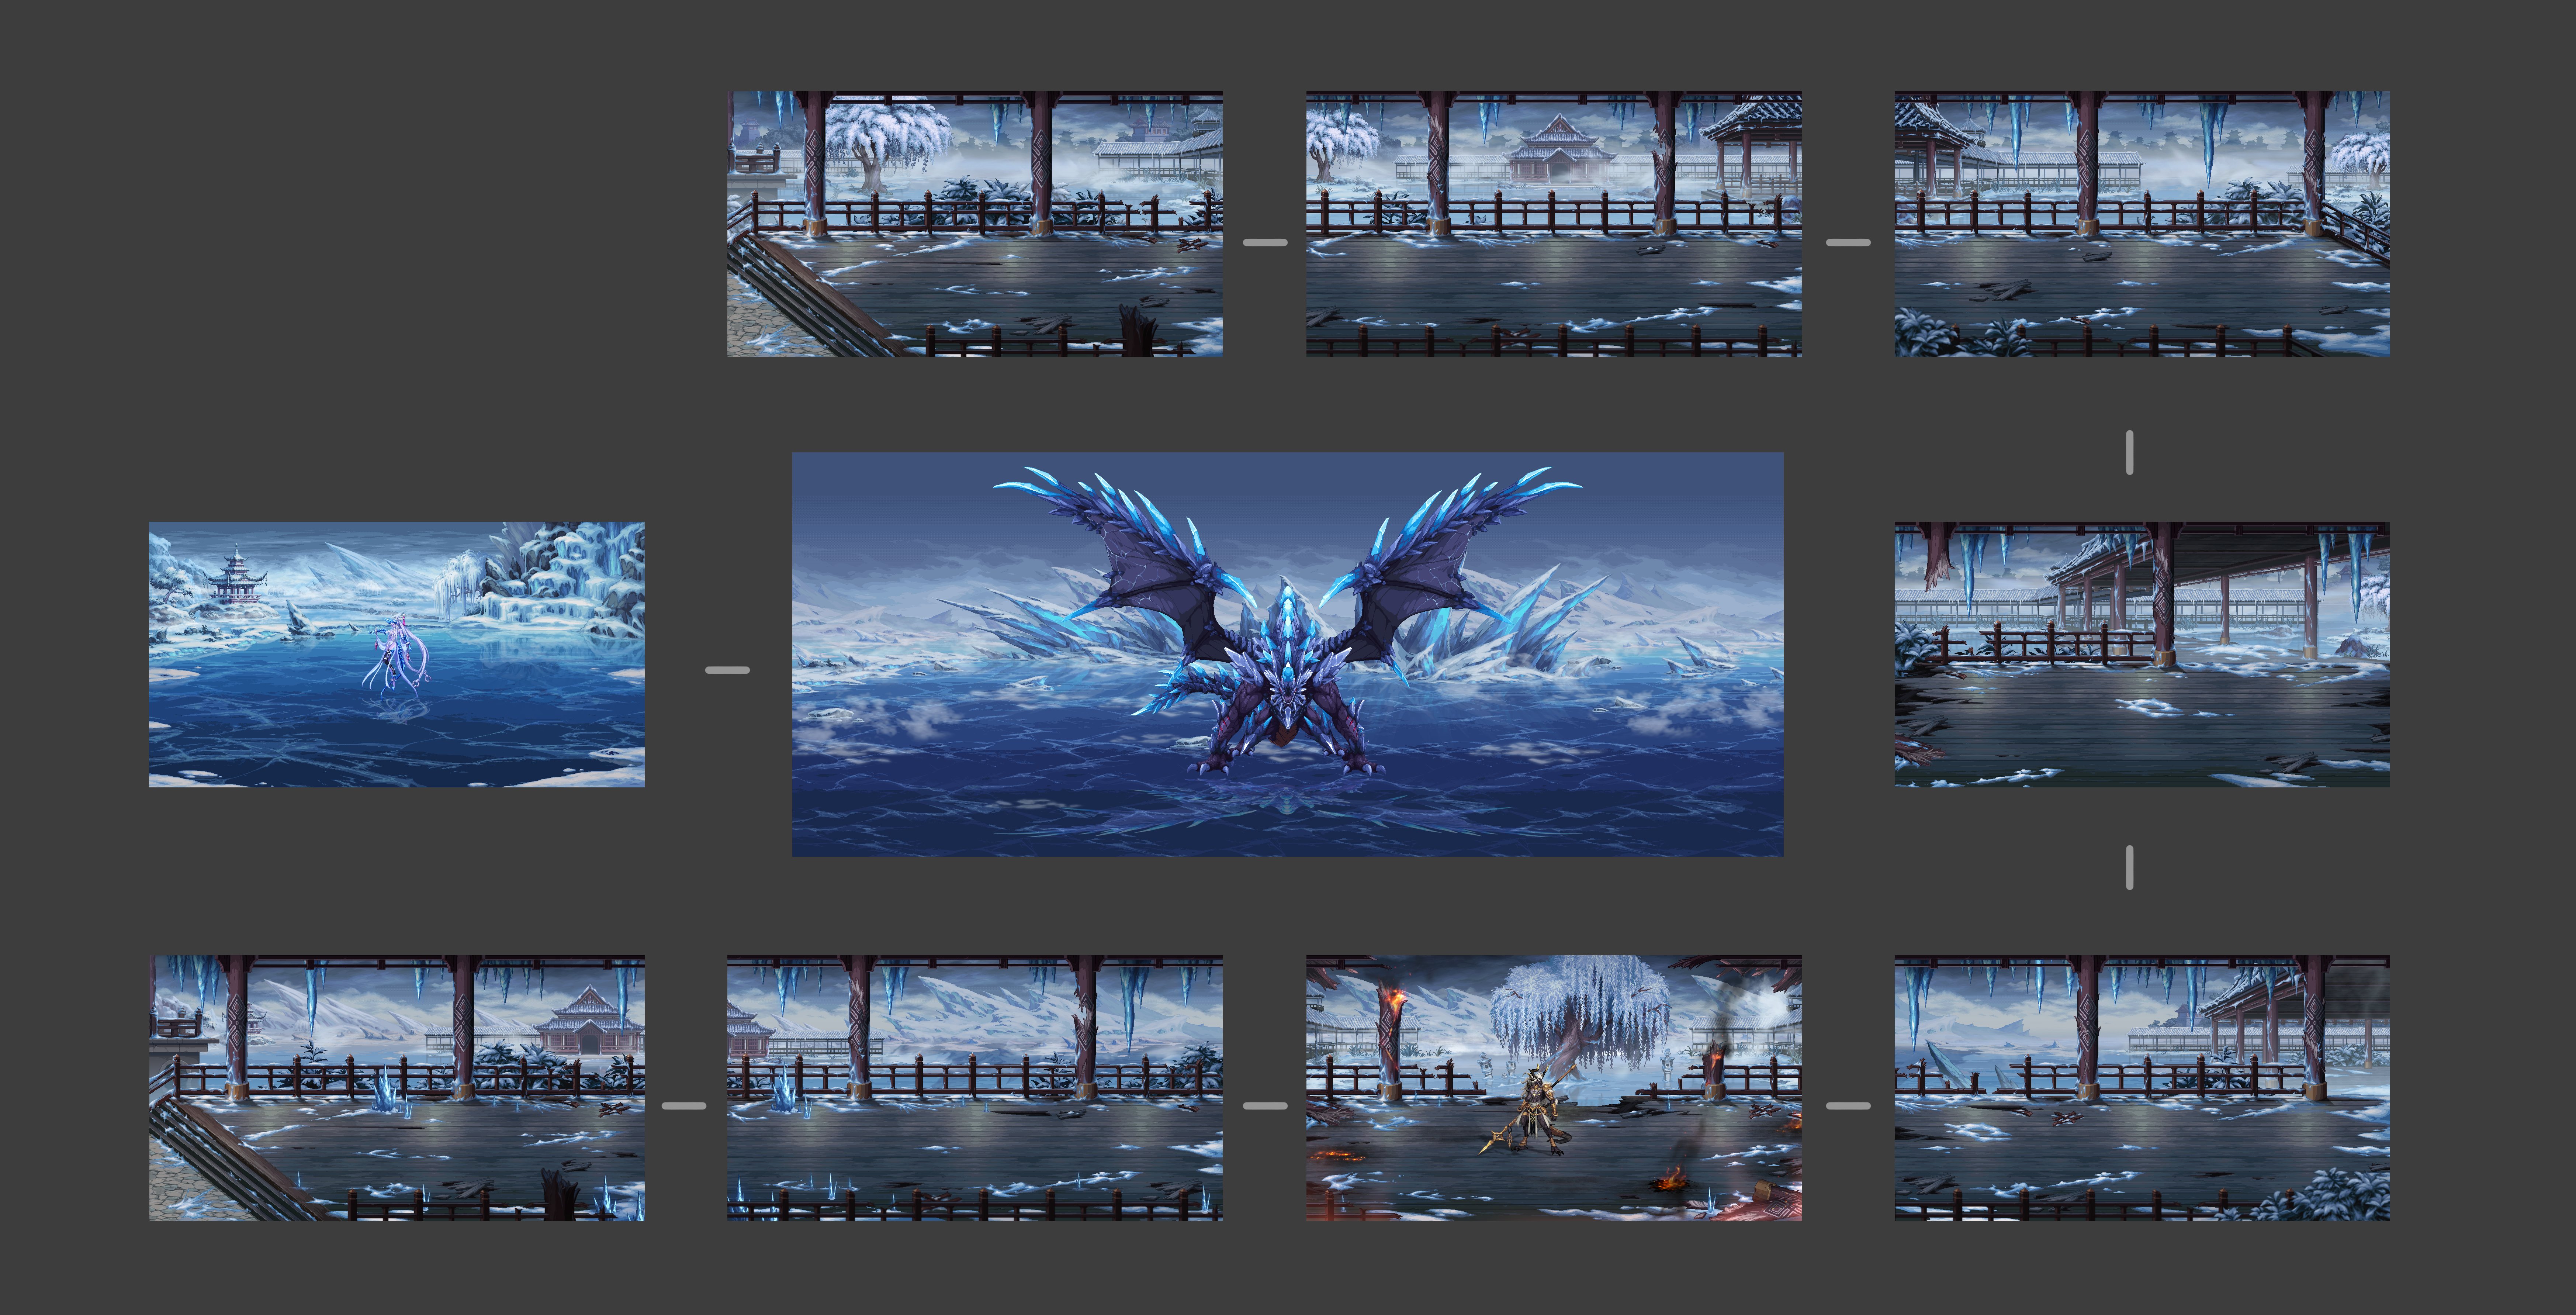Open bottom-right pavilion scene with snowy shrub corner

pyautogui.click(x=2142, y=1088)
